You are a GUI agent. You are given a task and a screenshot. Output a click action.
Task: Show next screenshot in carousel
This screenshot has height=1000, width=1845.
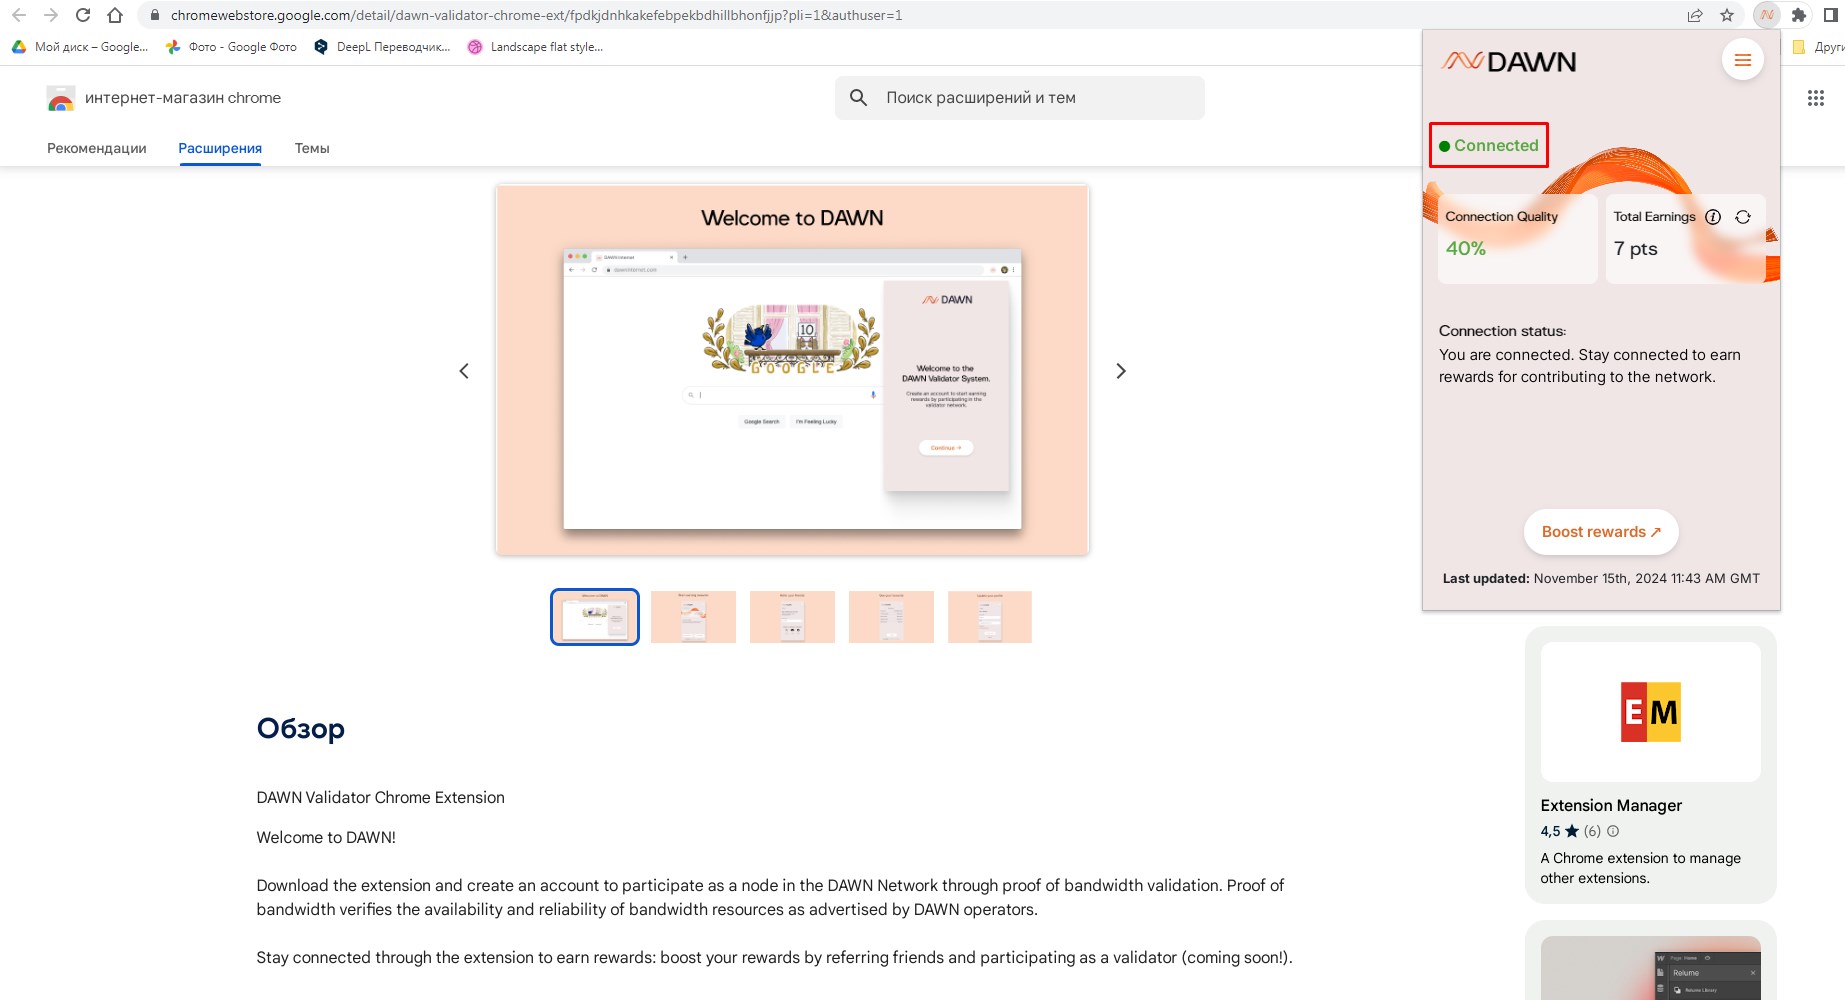(x=1120, y=371)
